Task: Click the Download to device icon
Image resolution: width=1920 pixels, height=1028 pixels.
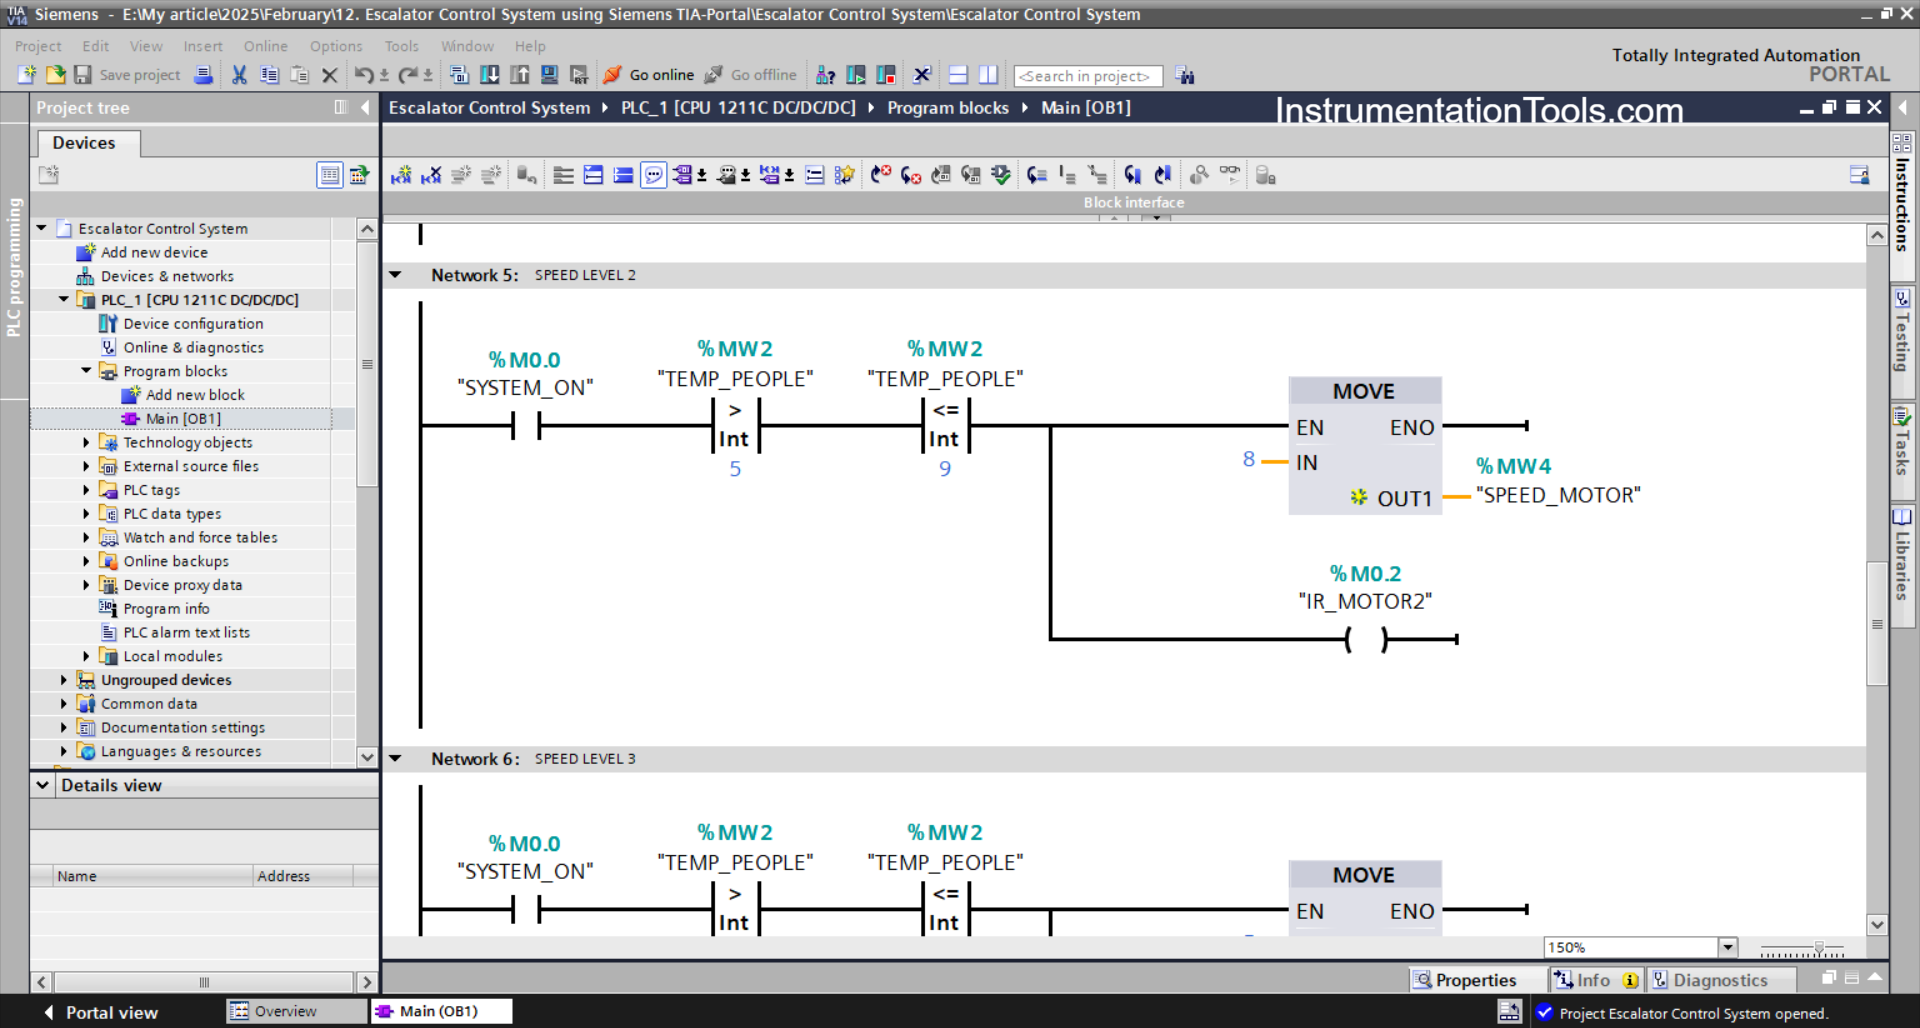Action: (489, 75)
